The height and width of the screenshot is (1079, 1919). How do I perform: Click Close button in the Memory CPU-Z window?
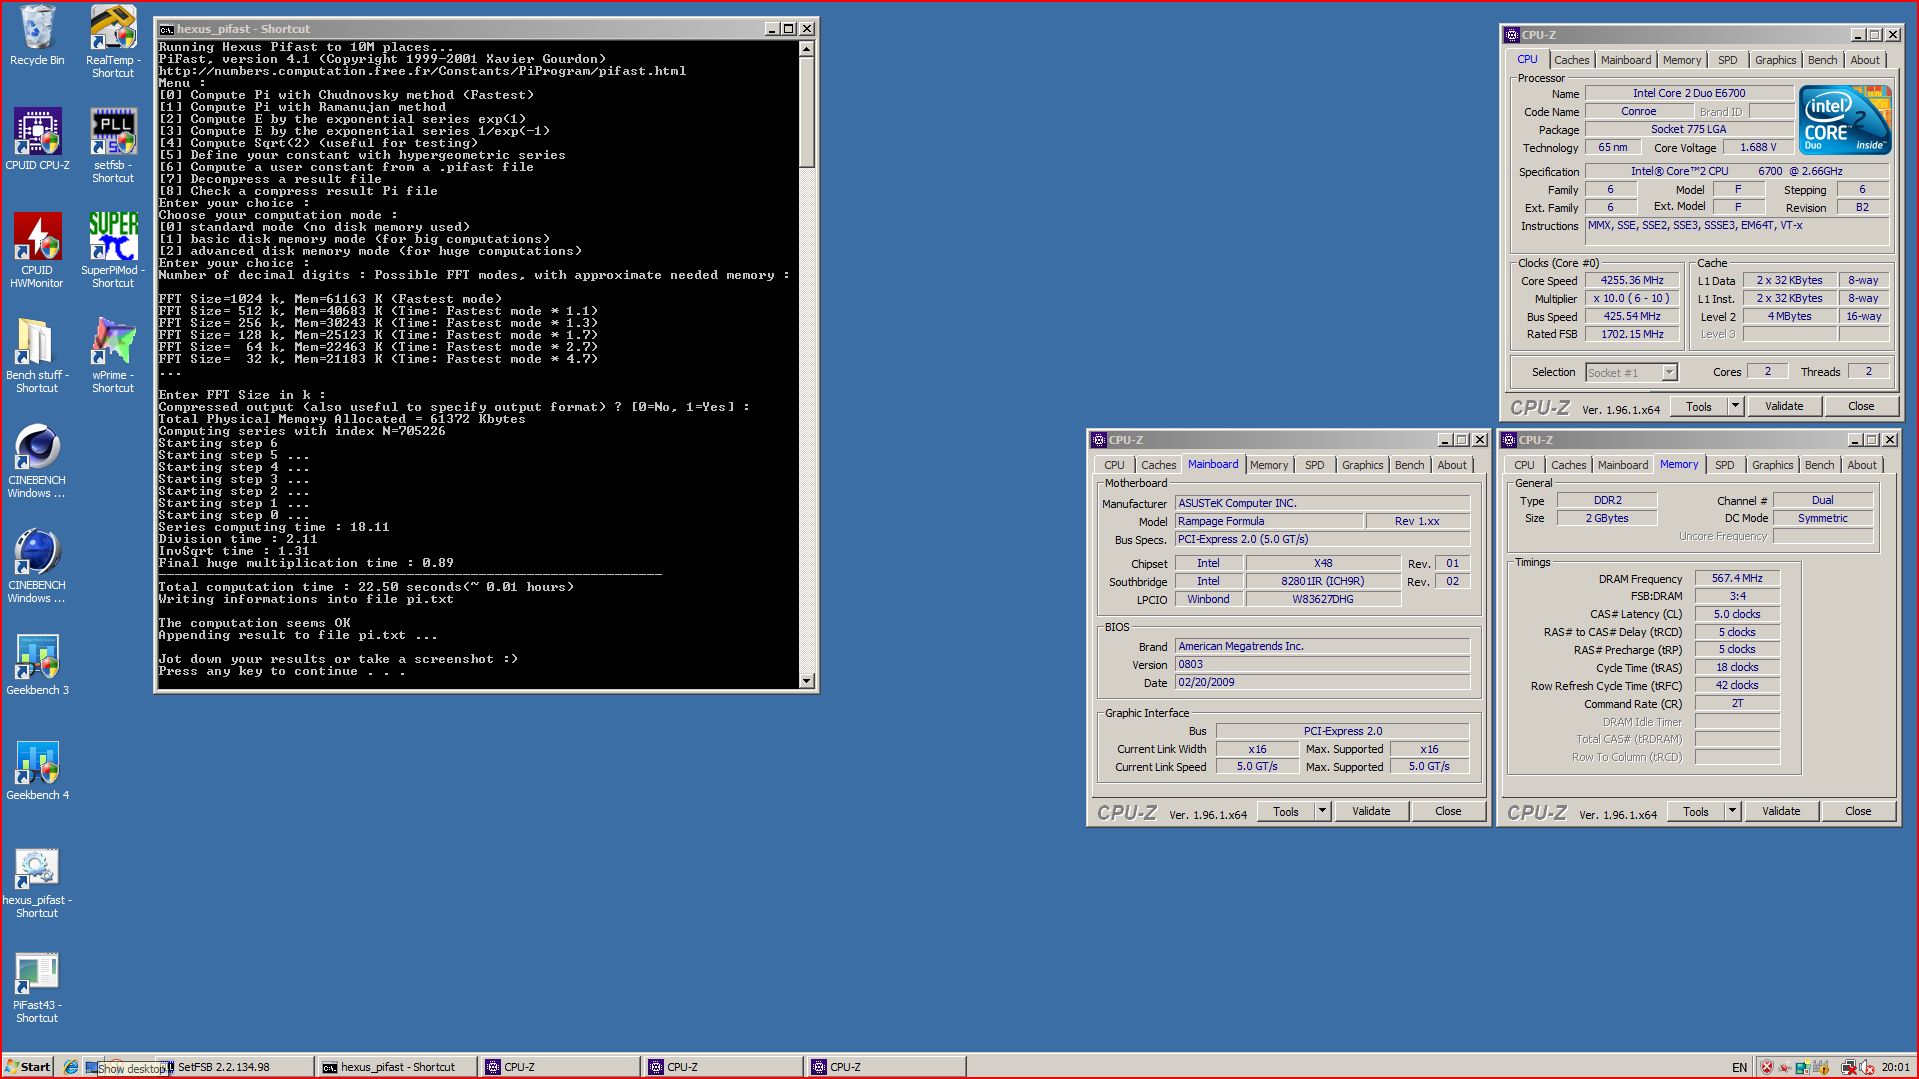(1857, 811)
